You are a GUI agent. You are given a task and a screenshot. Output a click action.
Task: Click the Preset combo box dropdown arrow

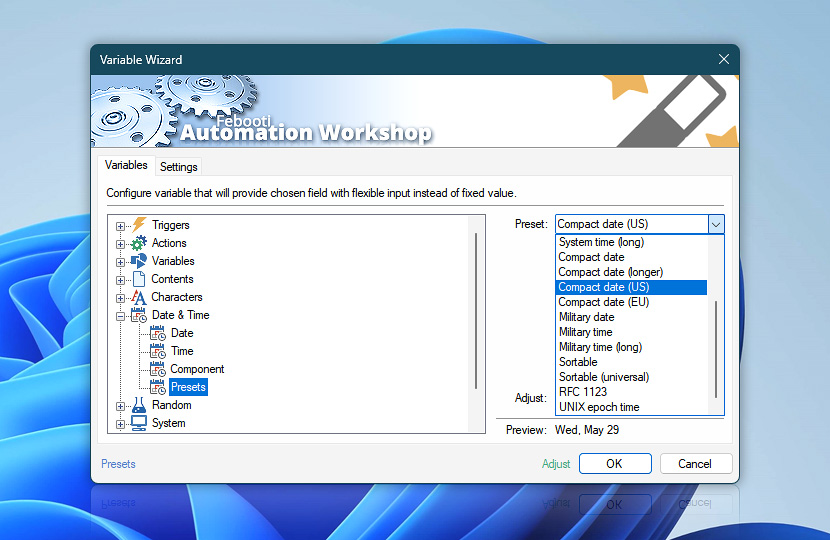(x=716, y=224)
